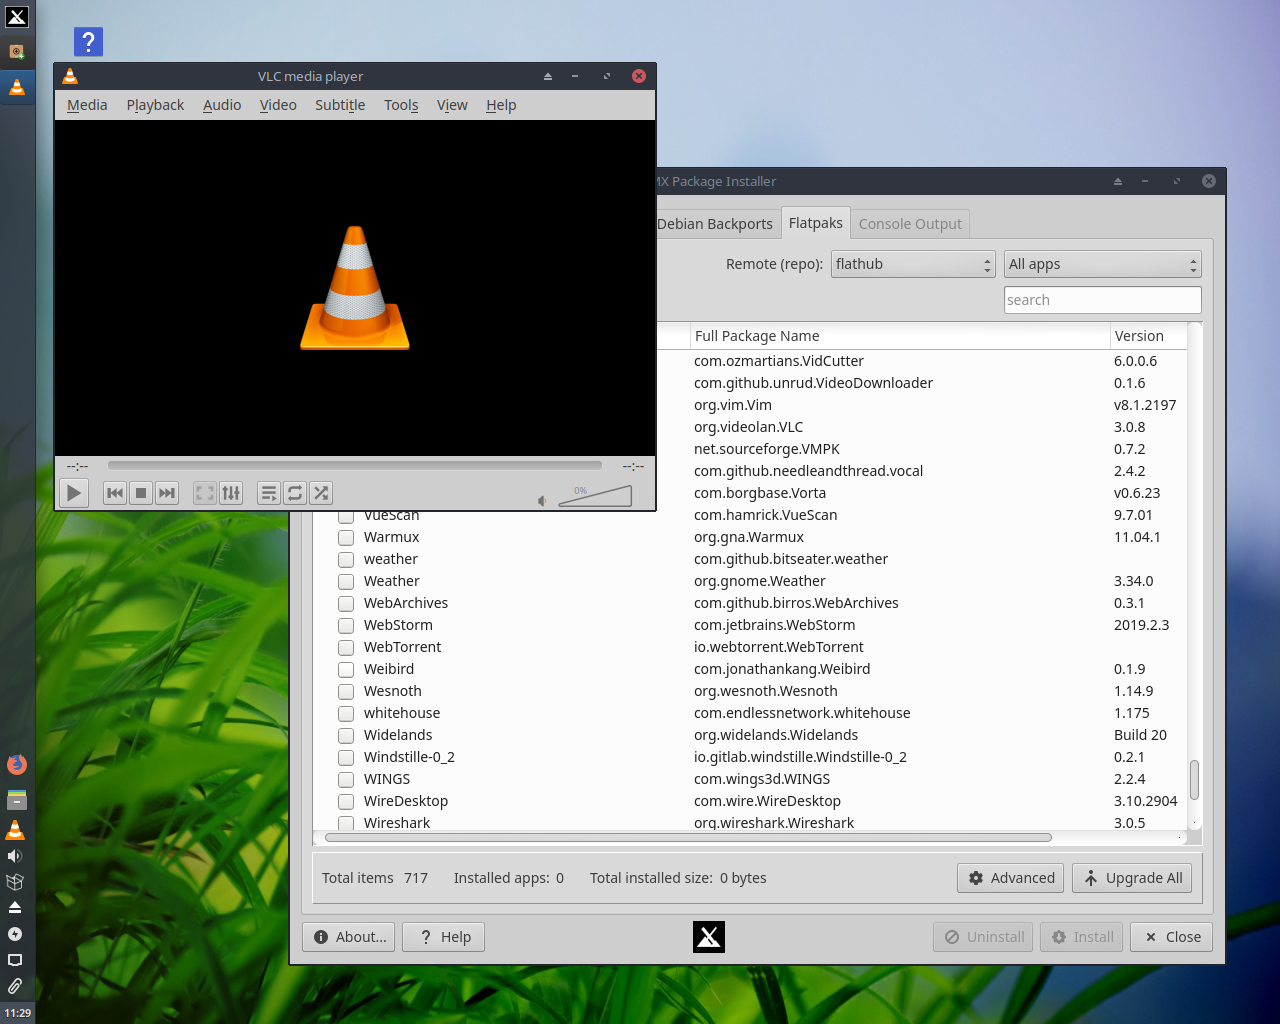Check the Widelands checkbox
1280x1024 pixels.
346,735
